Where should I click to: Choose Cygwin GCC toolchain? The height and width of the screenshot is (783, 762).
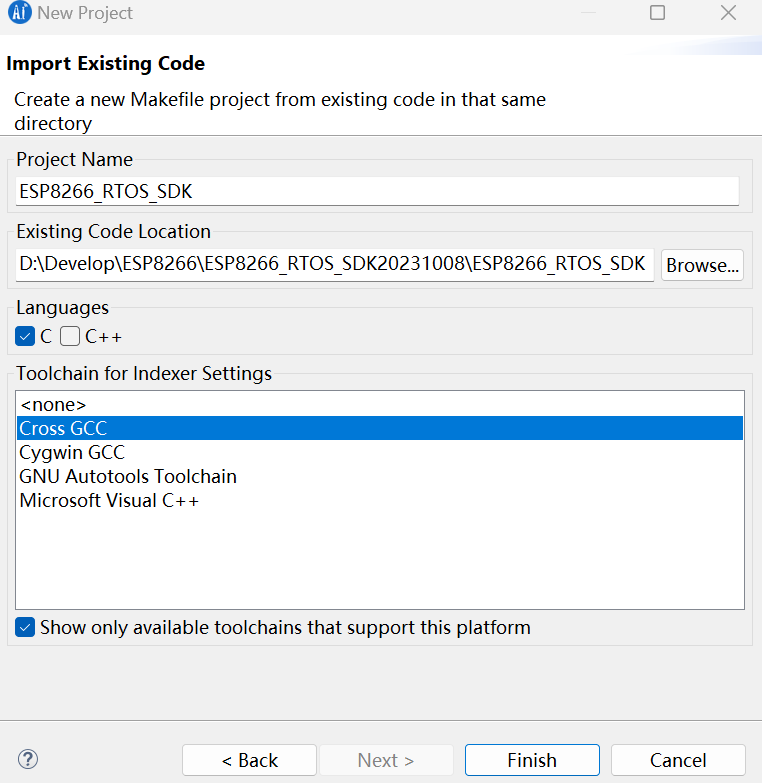pyautogui.click(x=380, y=452)
